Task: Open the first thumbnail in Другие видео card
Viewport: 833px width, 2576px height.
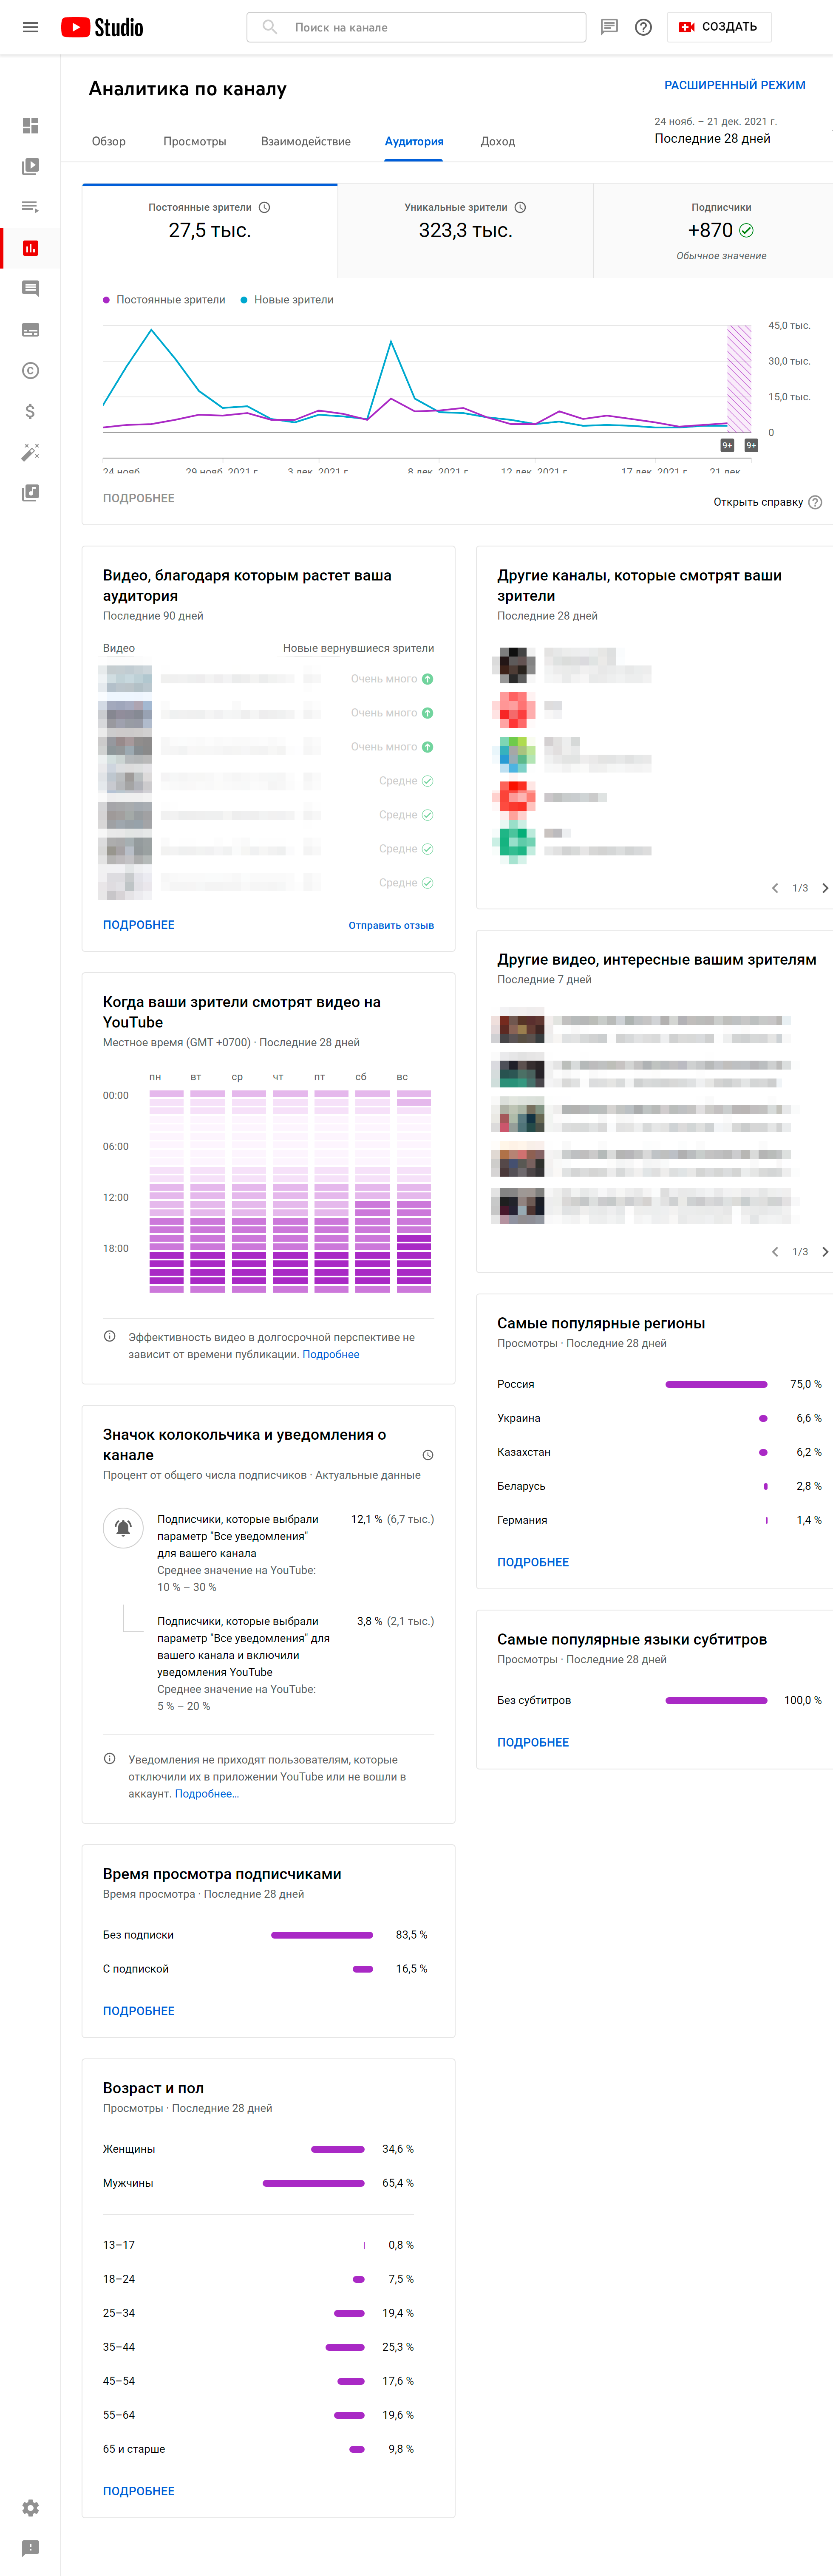Action: pyautogui.click(x=518, y=1029)
